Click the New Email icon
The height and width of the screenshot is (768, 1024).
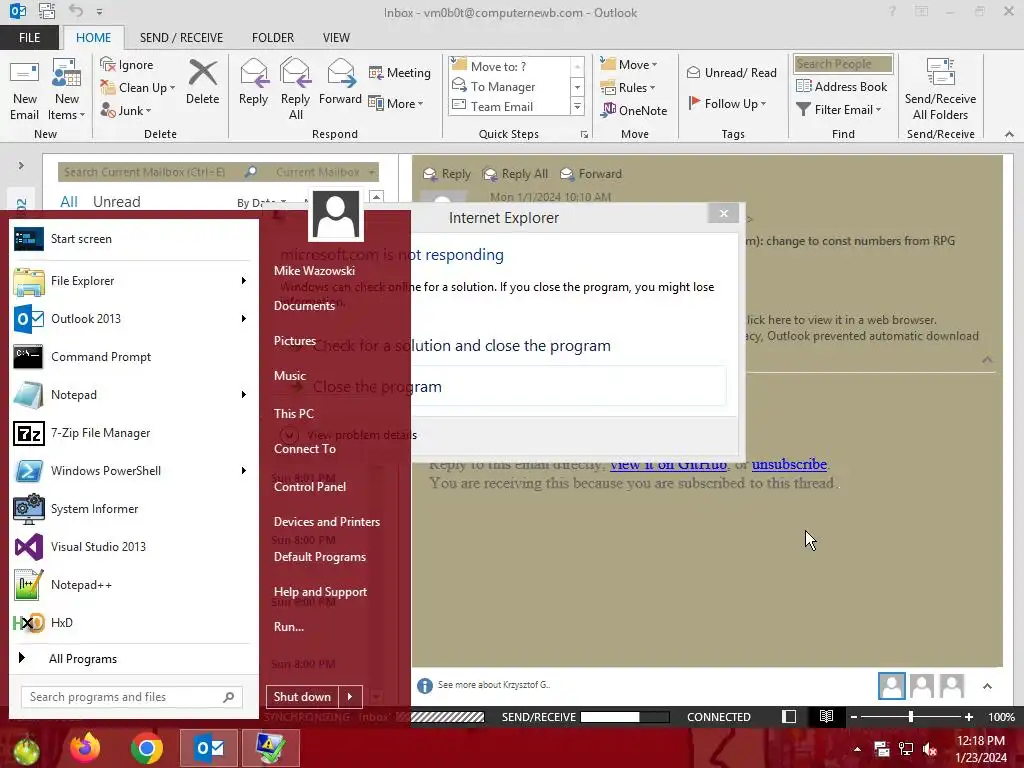point(25,74)
